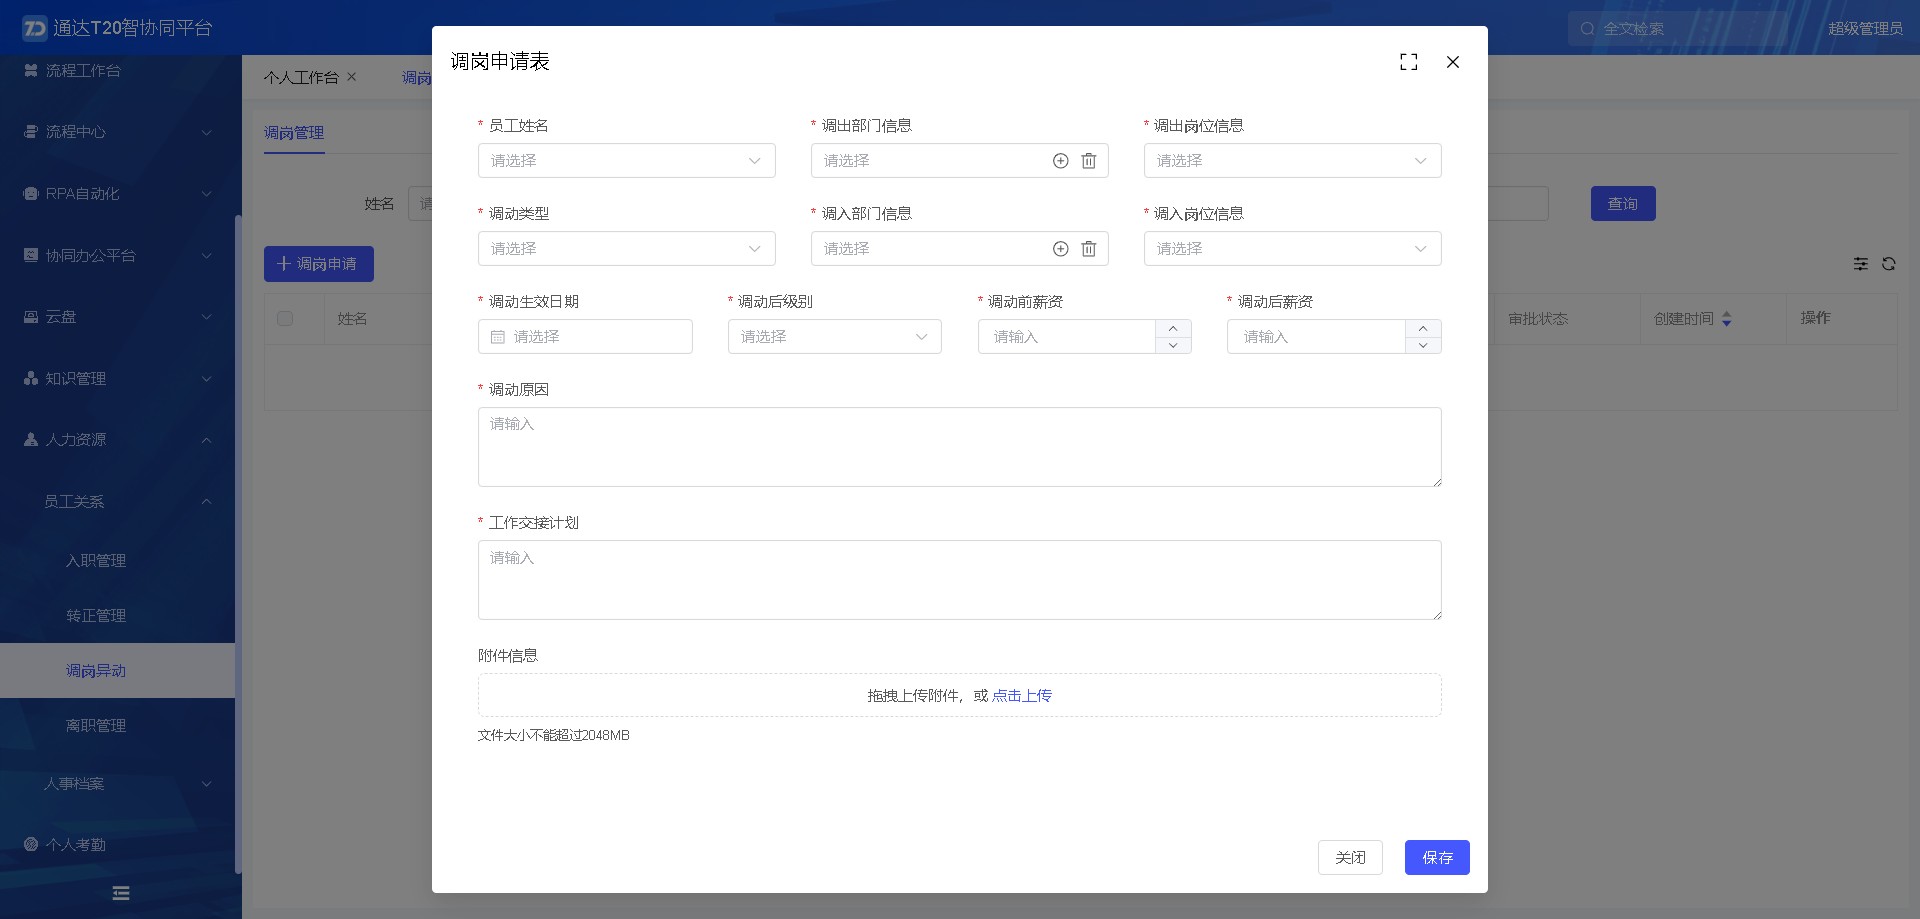Close the 个人工作台 tab
The image size is (1920, 919).
(352, 77)
